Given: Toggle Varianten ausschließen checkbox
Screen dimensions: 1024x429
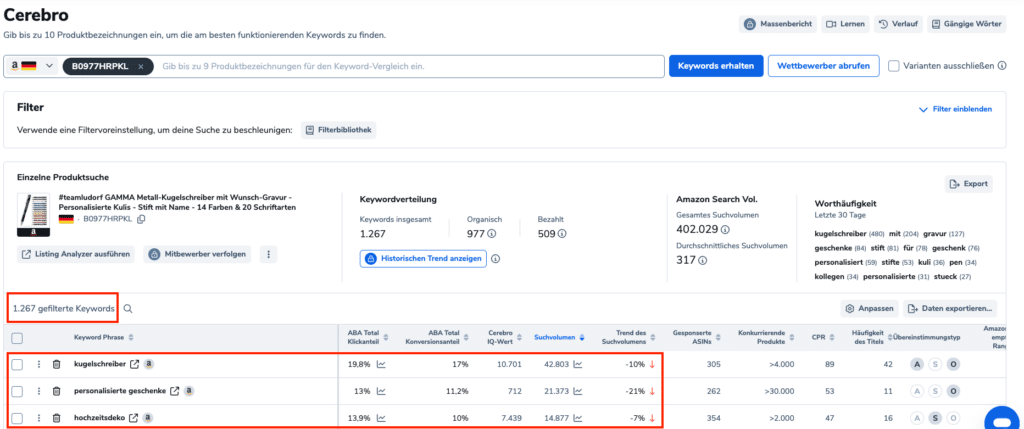Looking at the screenshot, I should point(894,66).
